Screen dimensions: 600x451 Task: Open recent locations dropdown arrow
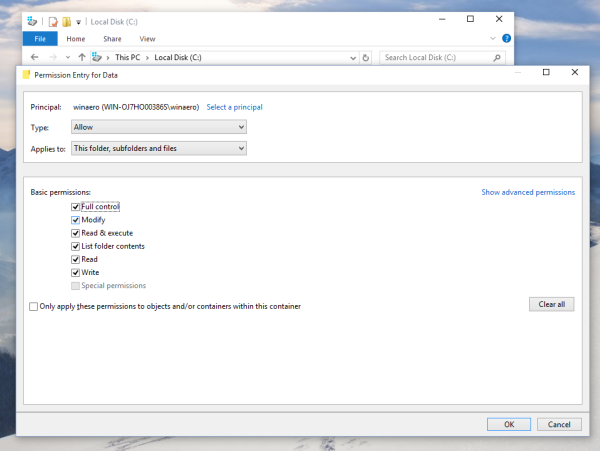(x=68, y=57)
